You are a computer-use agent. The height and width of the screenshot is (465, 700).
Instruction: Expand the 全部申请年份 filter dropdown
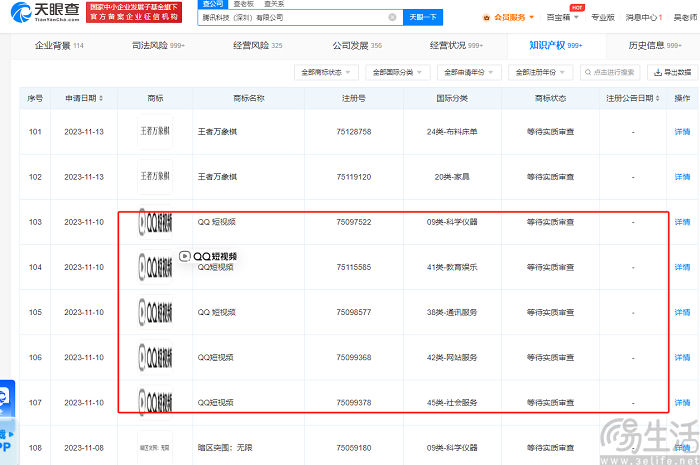tap(469, 72)
